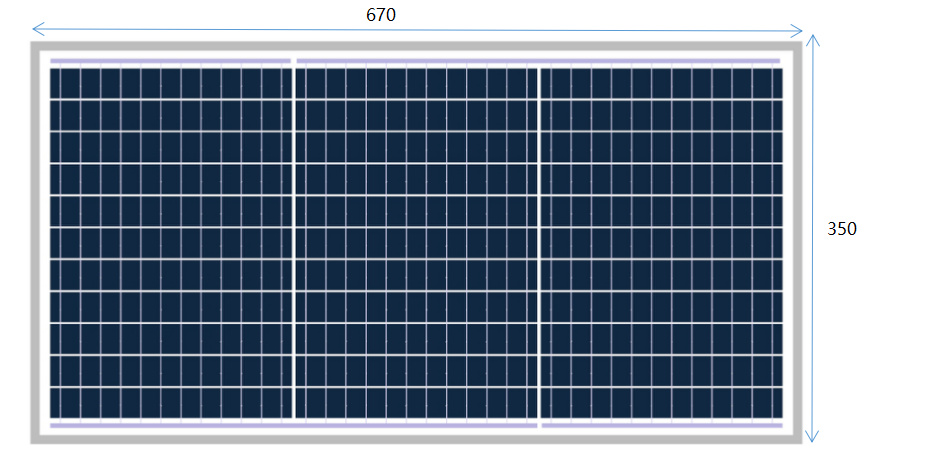Click the 670 width dimension label

click(382, 15)
